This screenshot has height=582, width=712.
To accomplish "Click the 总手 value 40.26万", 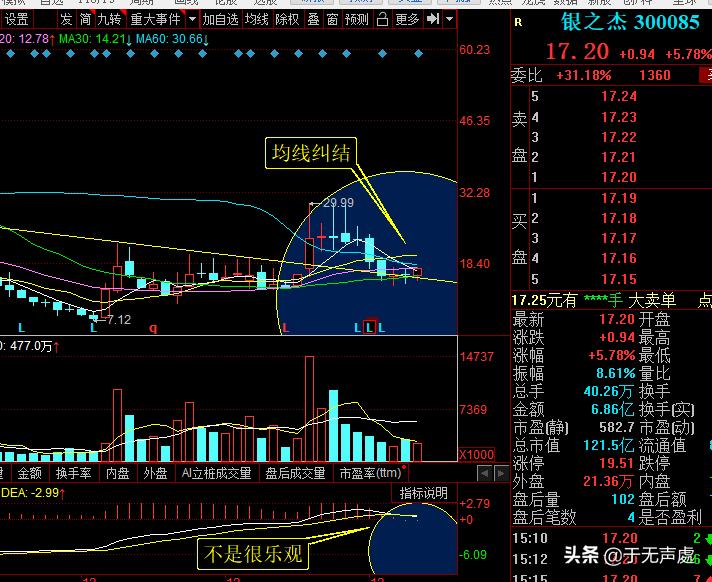I will pyautogui.click(x=608, y=391).
